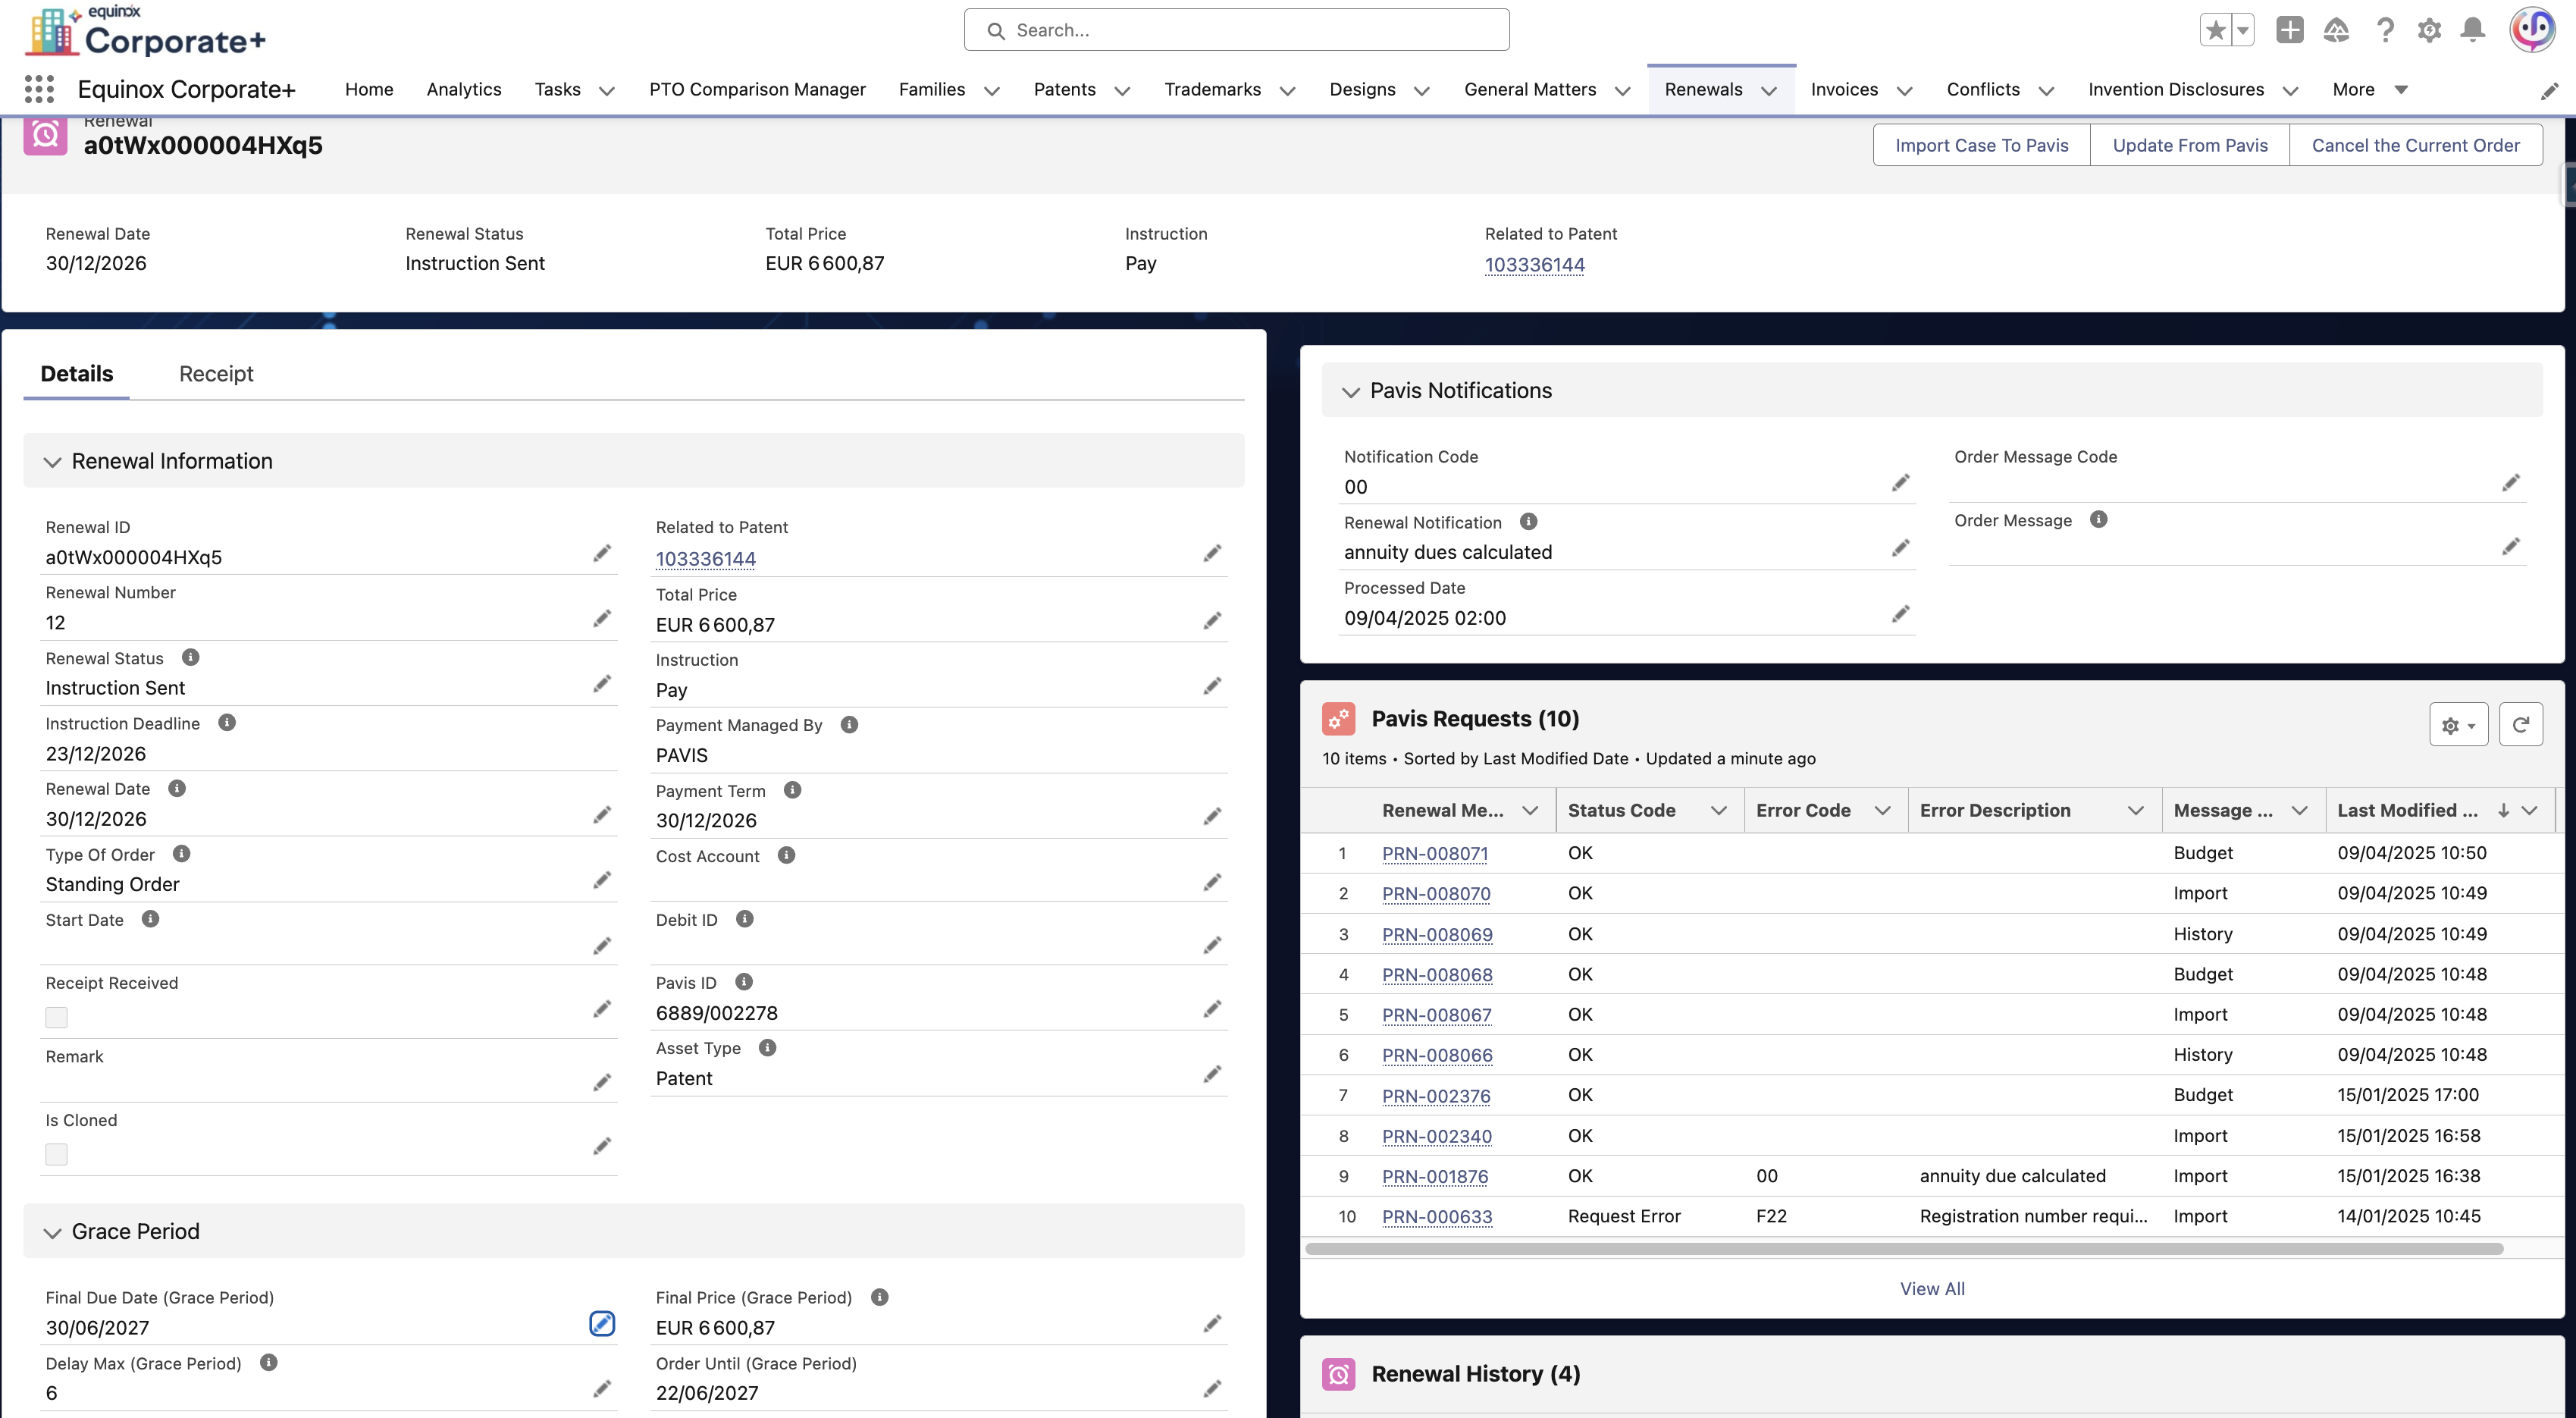The height and width of the screenshot is (1418, 2576).
Task: Click the notifications bell icon
Action: pos(2472,30)
